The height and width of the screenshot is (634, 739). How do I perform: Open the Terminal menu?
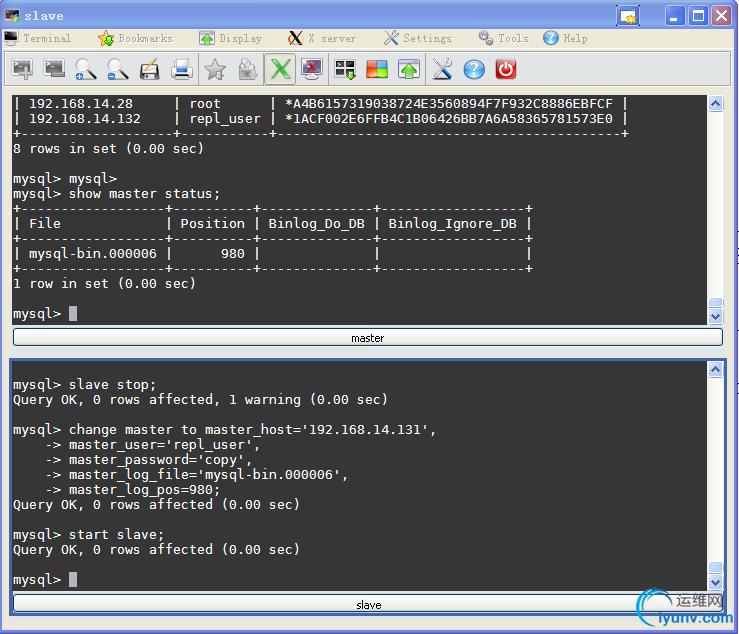(38, 38)
